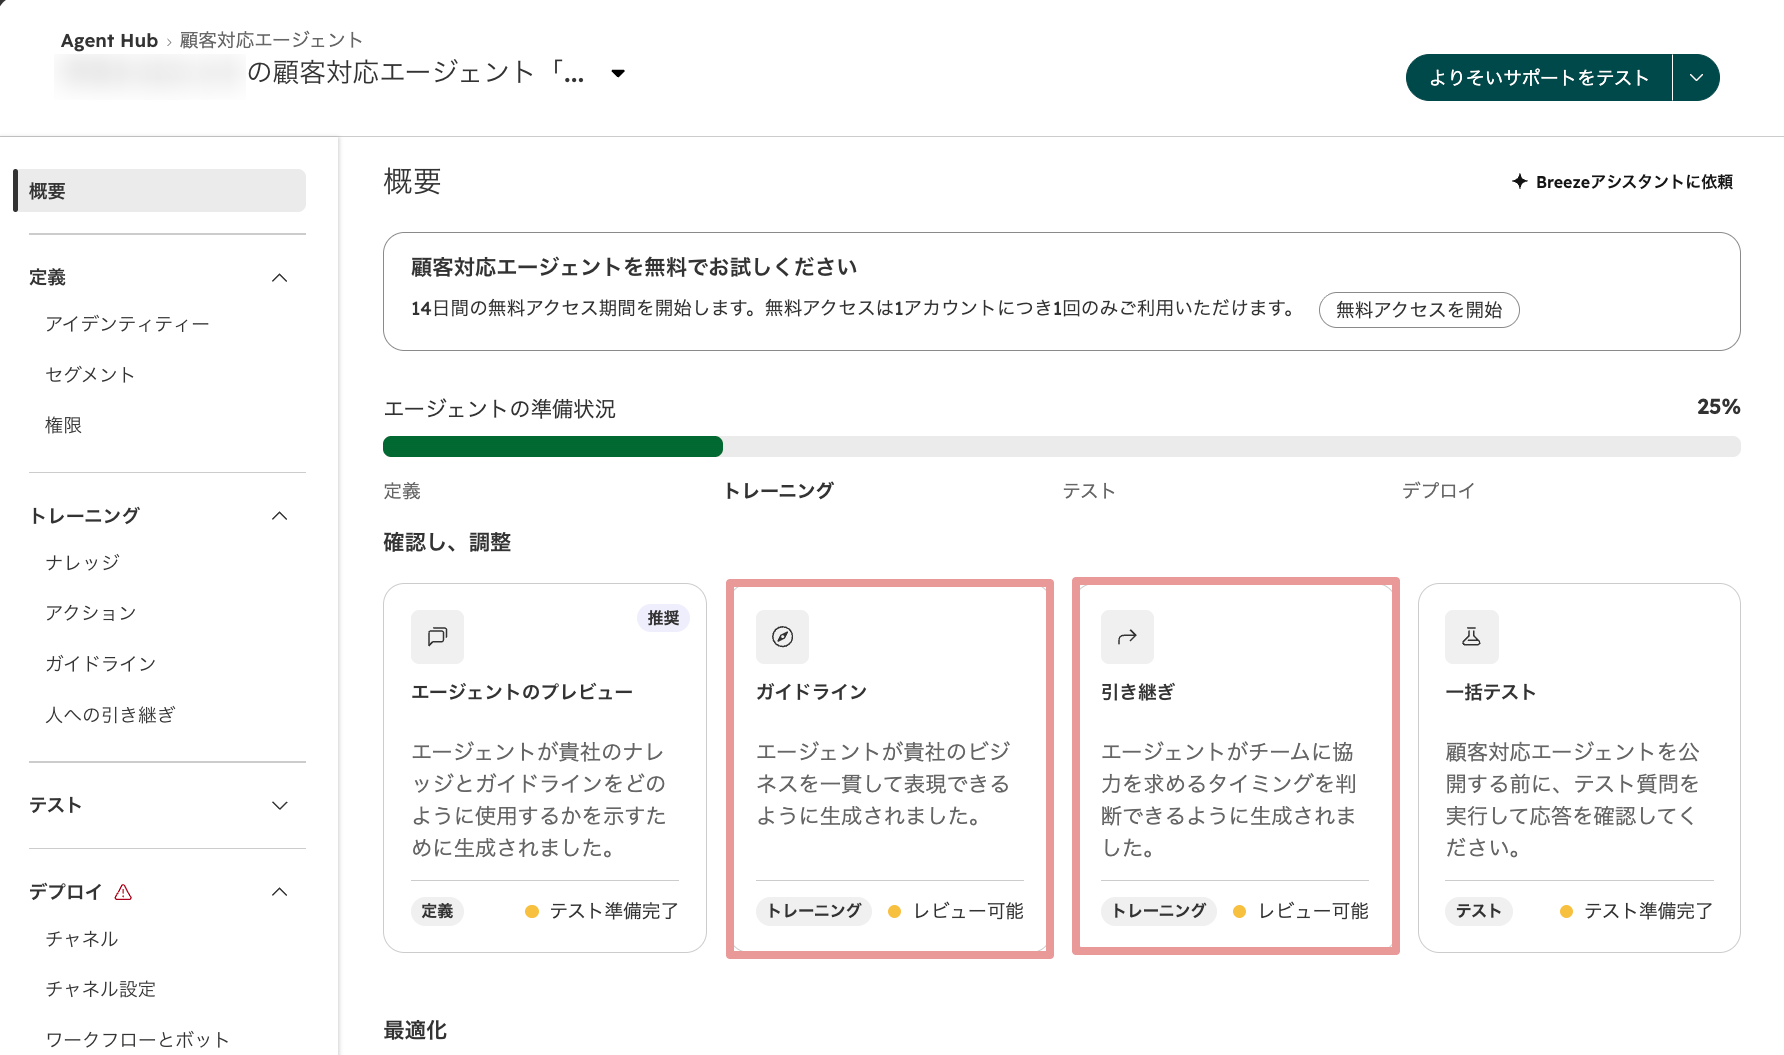Open セグメント in sidebar
Viewport: 1784px width, 1055px height.
[90, 375]
